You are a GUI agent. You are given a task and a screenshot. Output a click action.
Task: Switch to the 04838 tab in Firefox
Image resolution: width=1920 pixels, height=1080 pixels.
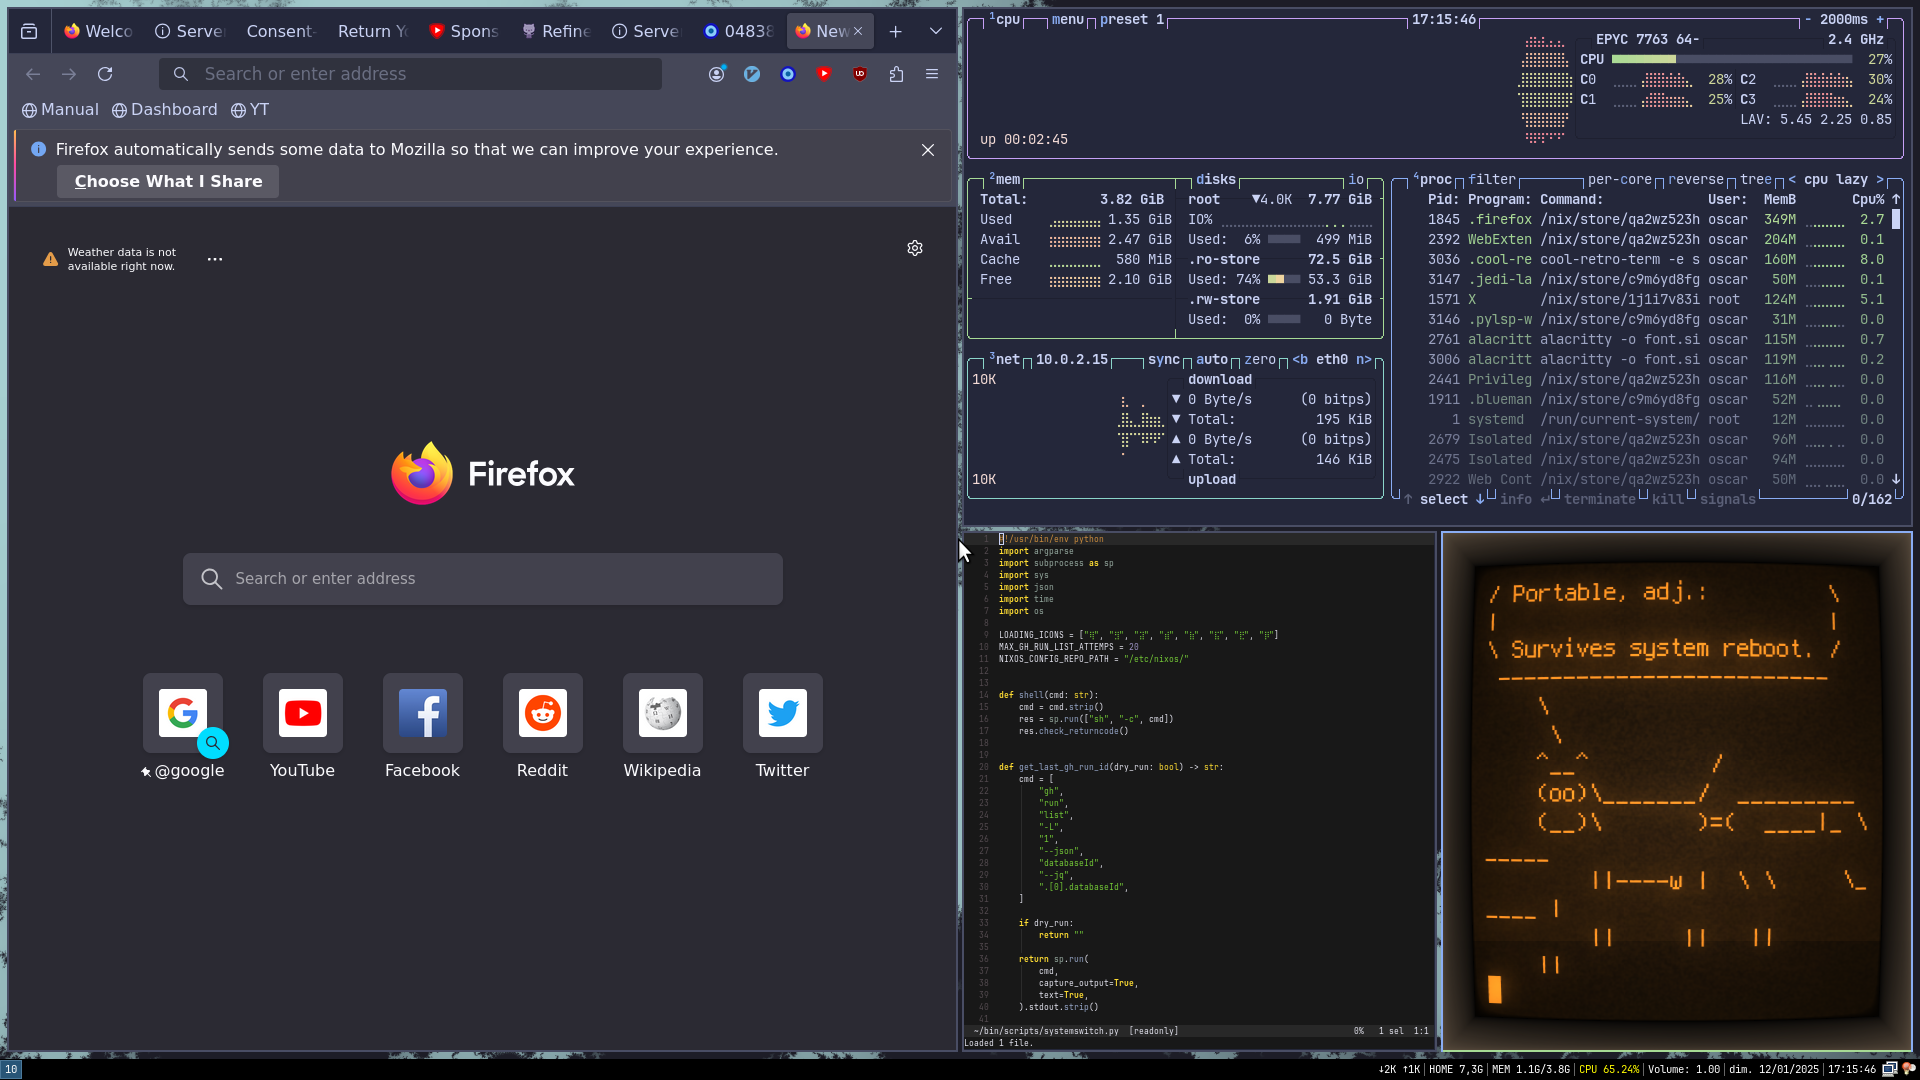(x=738, y=32)
